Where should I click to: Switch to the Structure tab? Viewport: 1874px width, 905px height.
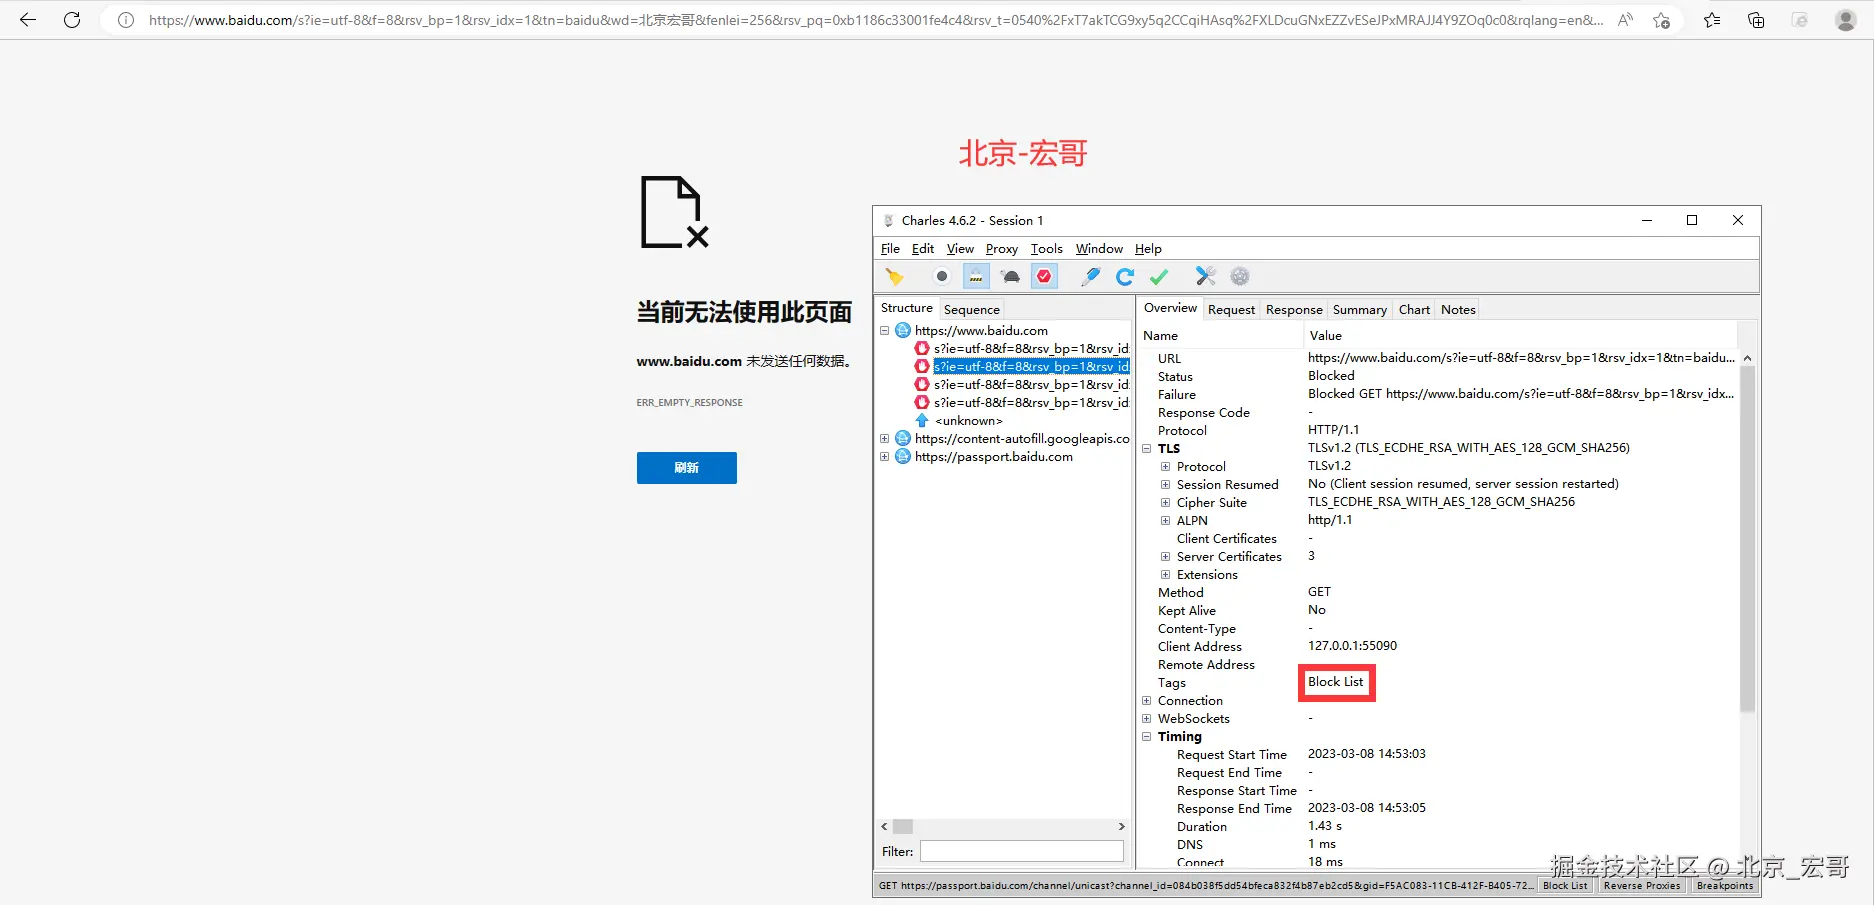point(907,308)
